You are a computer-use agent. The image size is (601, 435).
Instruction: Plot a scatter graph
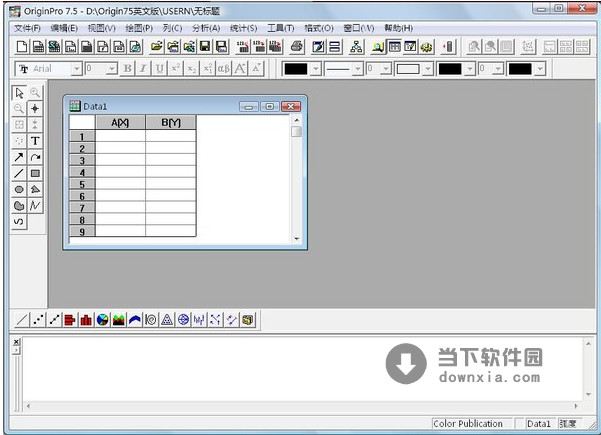[x=38, y=319]
